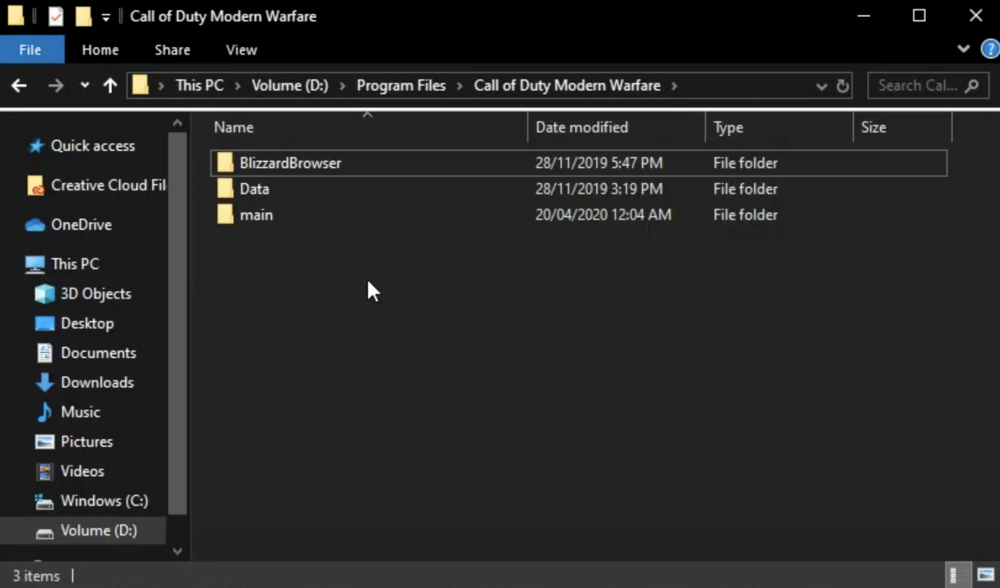Viewport: 1000px width, 588px height.
Task: Click Program Files in the breadcrumb path
Action: [401, 86]
